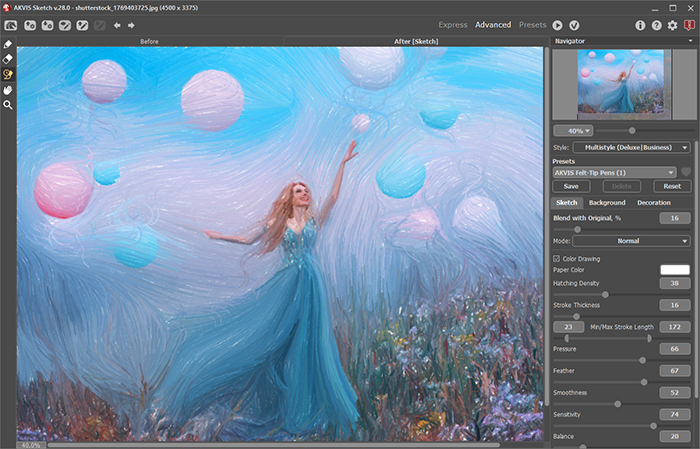This screenshot has height=449, width=700.
Task: Switch to the Background tab
Action: pyautogui.click(x=607, y=203)
